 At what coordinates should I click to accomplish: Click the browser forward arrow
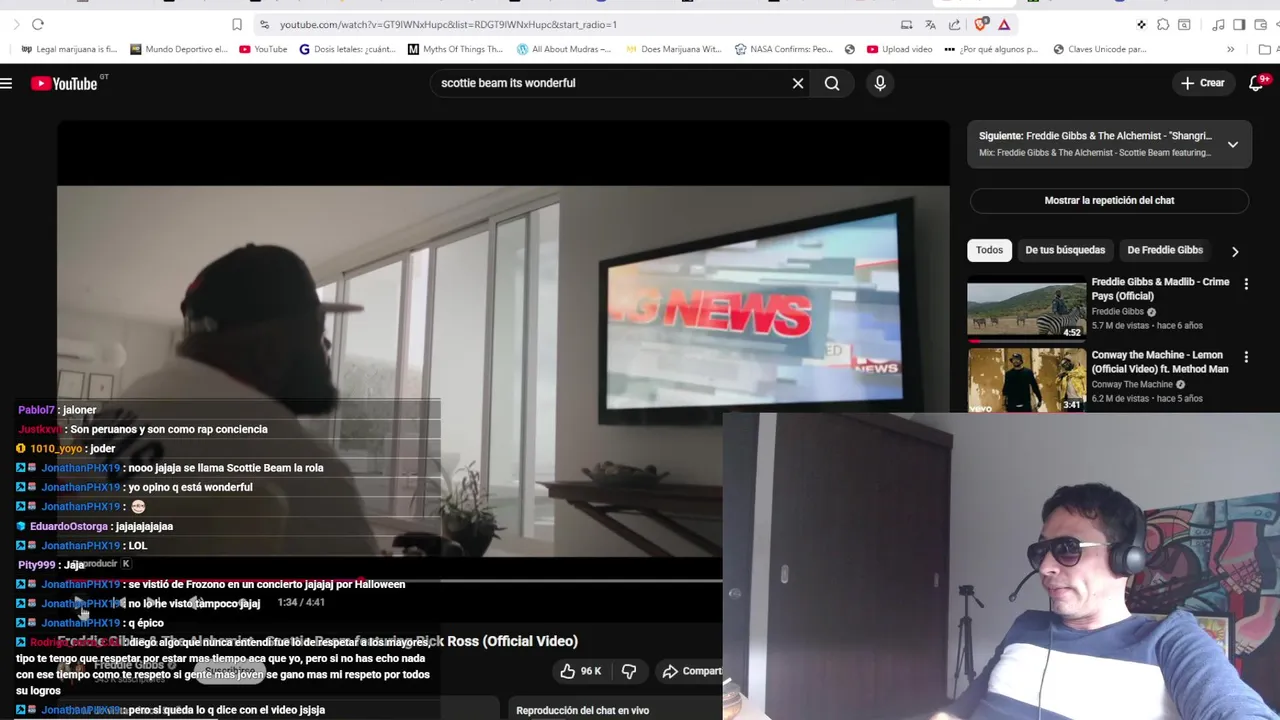point(16,24)
